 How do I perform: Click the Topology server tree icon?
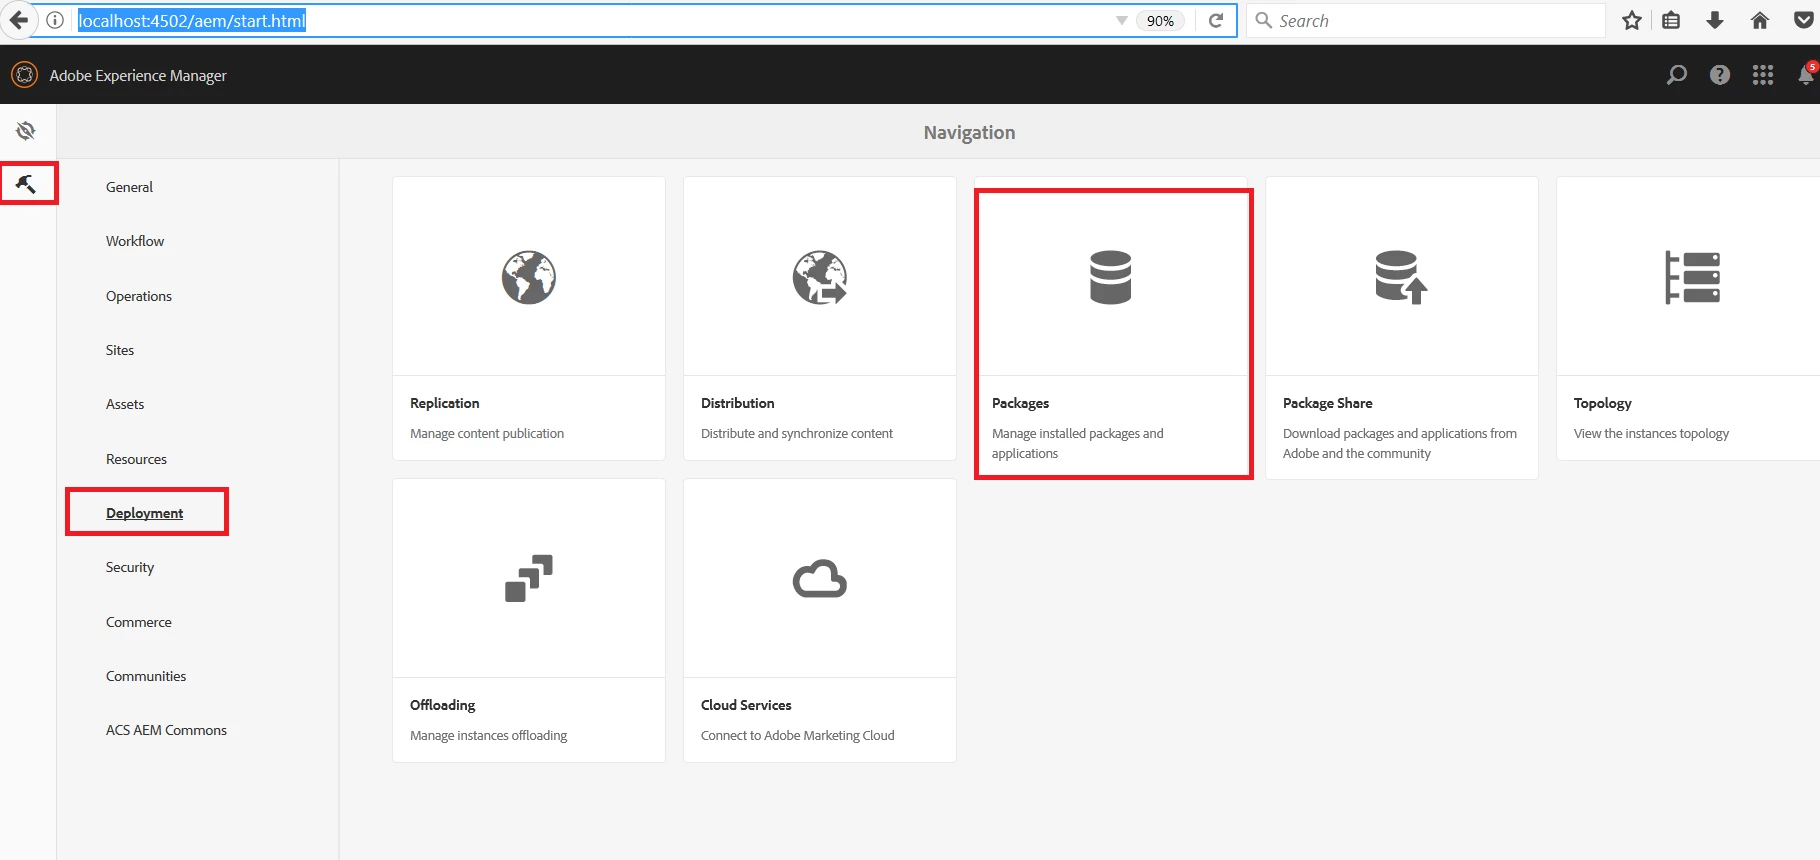click(x=1692, y=277)
